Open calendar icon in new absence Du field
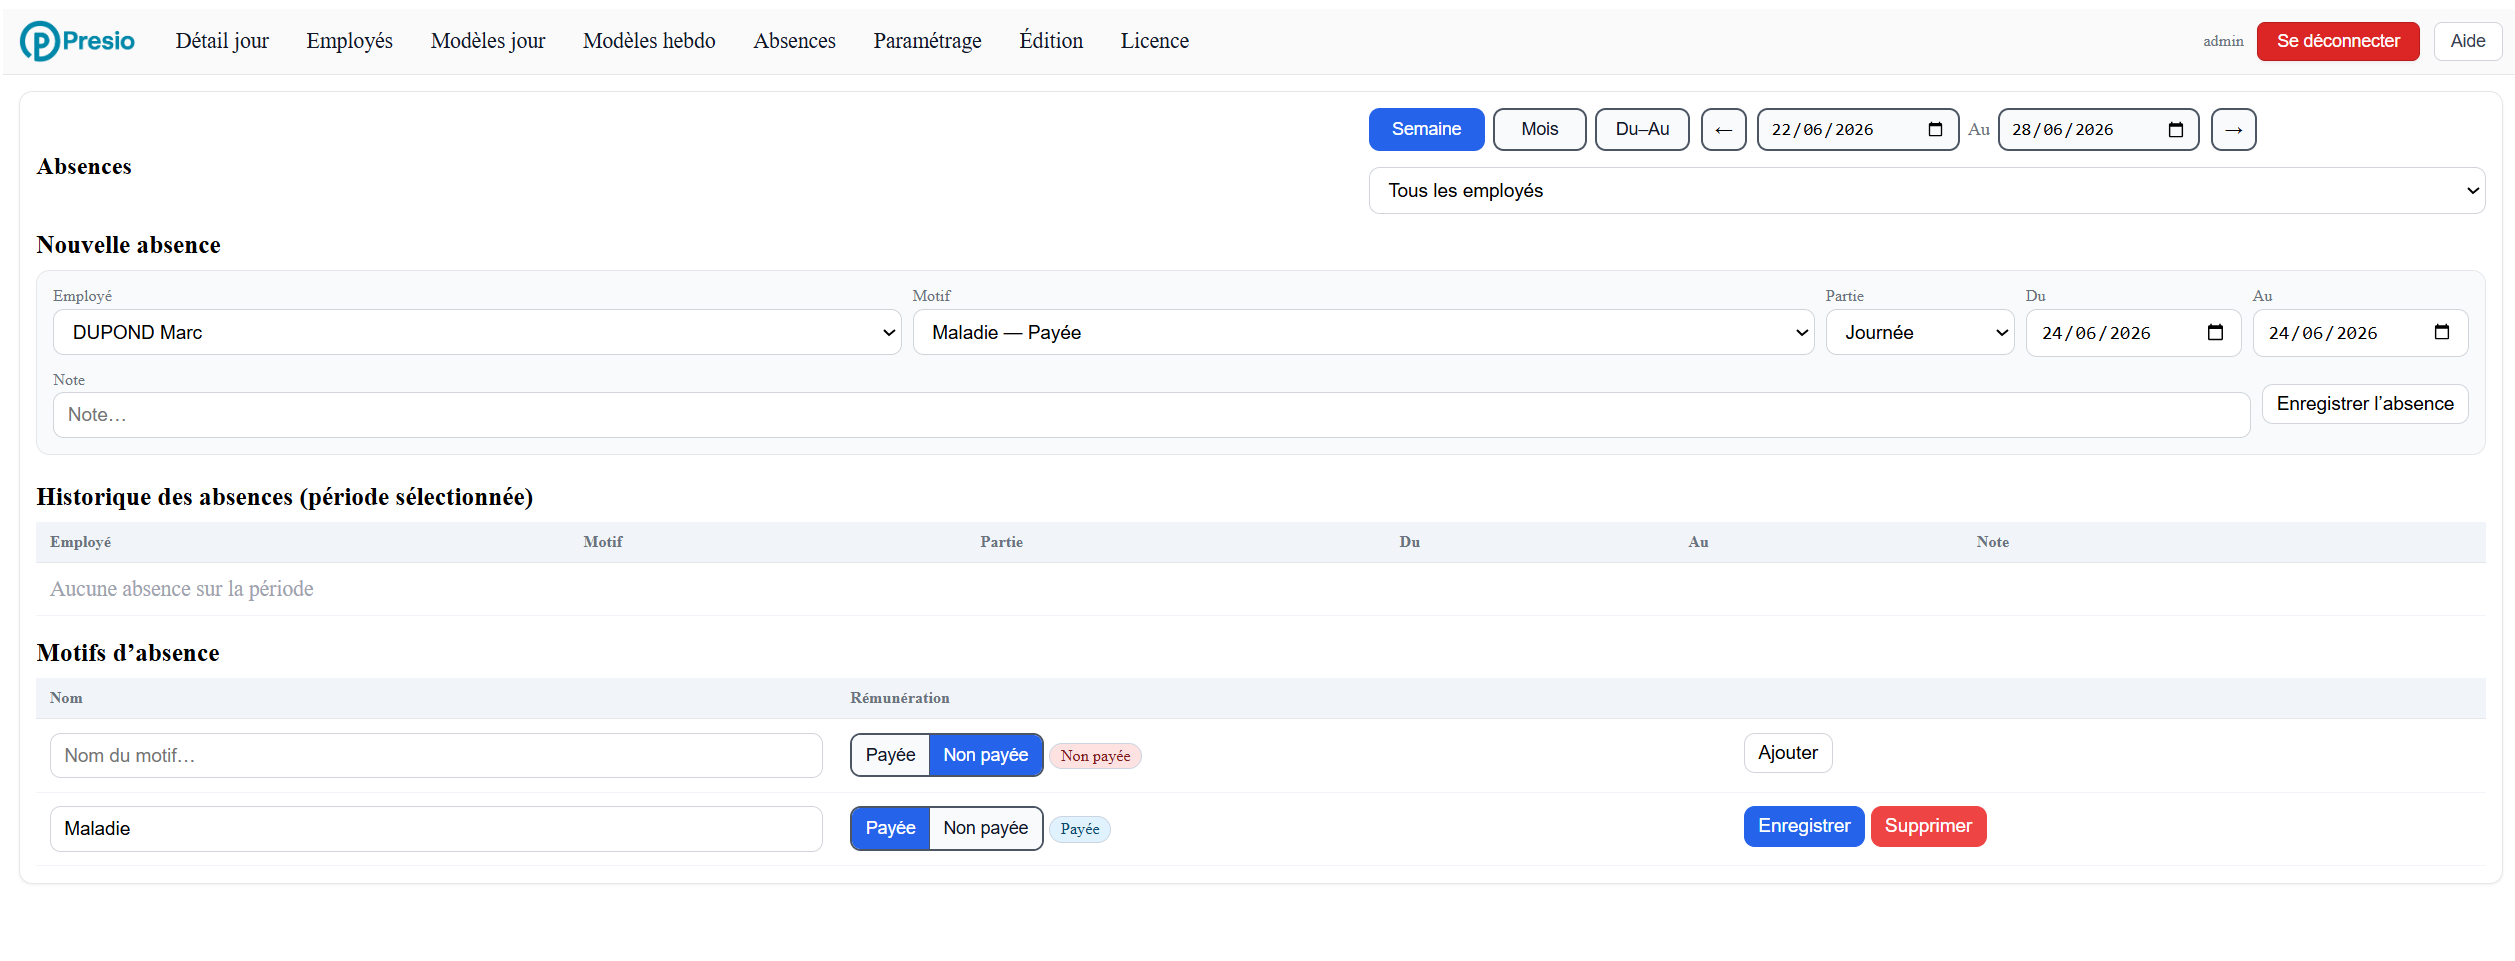Screen dimensions: 2515x961 click(2215, 333)
